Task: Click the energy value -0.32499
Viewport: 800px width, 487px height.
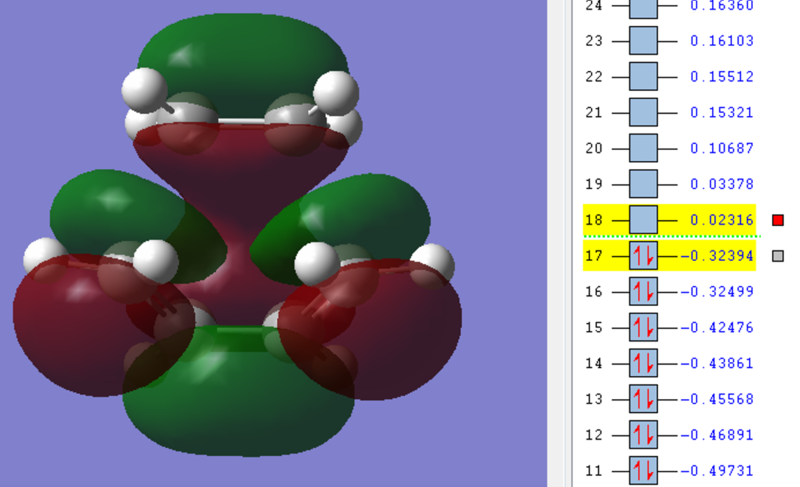Action: pos(717,291)
